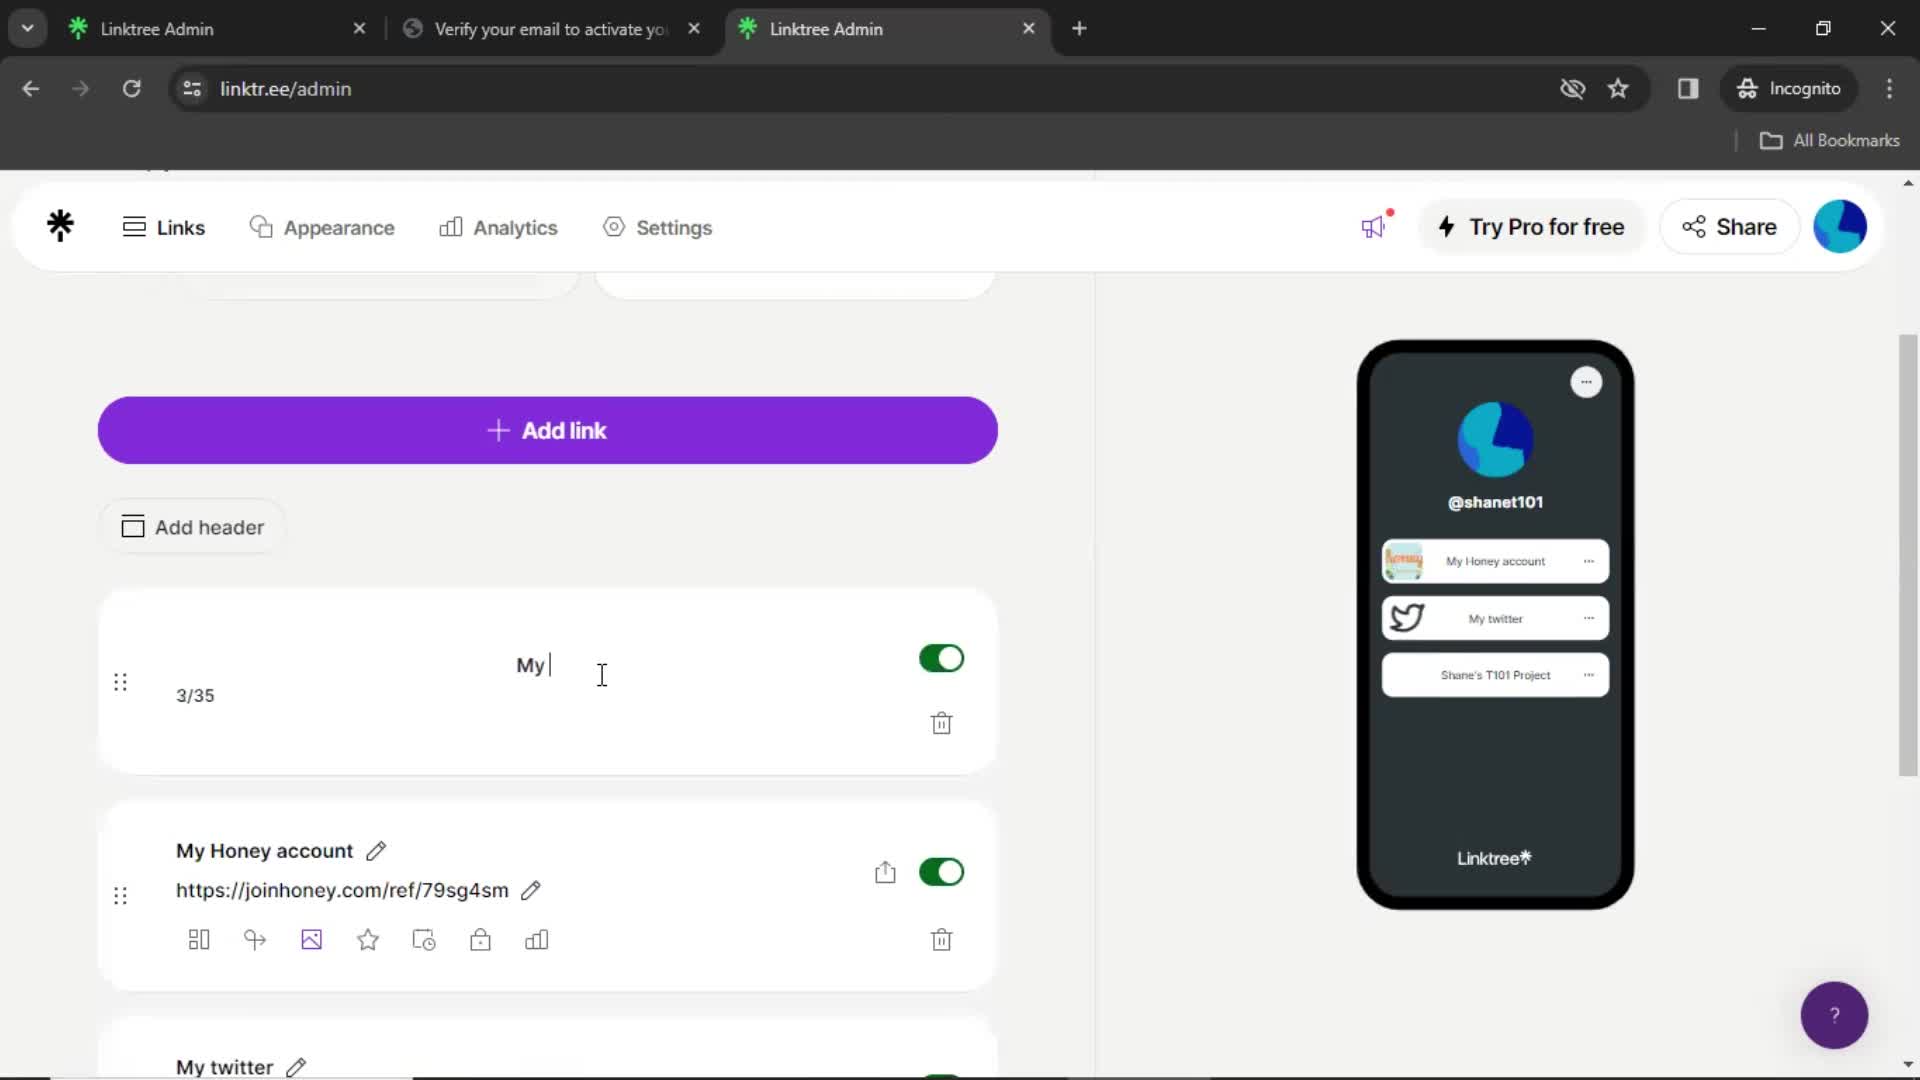Click Try Pro for free button
Viewport: 1920px width, 1080px height.
tap(1532, 227)
